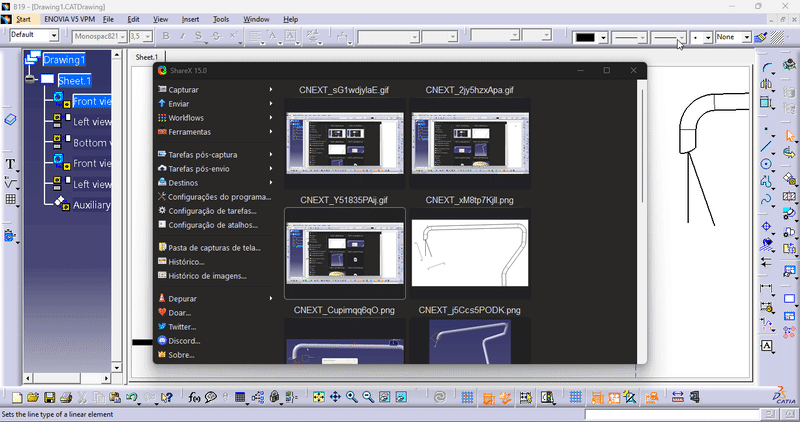The width and height of the screenshot is (800, 422).
Task: Click the pattern hatch icon right of the brush
Action: click(777, 37)
